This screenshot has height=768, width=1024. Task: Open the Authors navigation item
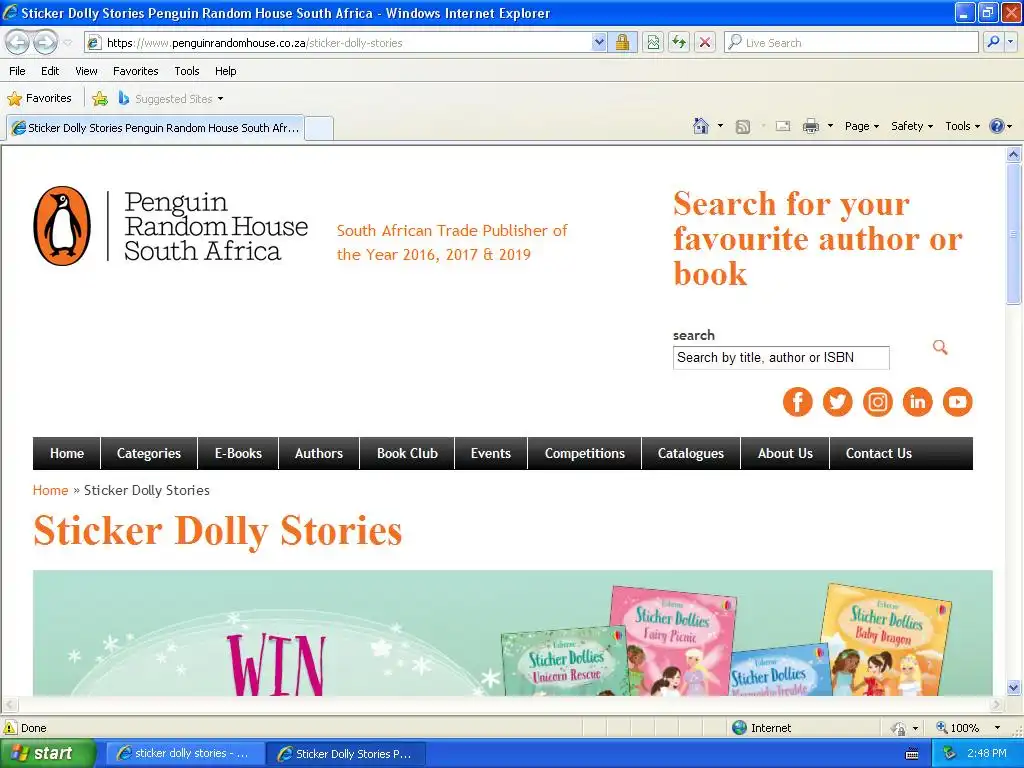pos(319,453)
